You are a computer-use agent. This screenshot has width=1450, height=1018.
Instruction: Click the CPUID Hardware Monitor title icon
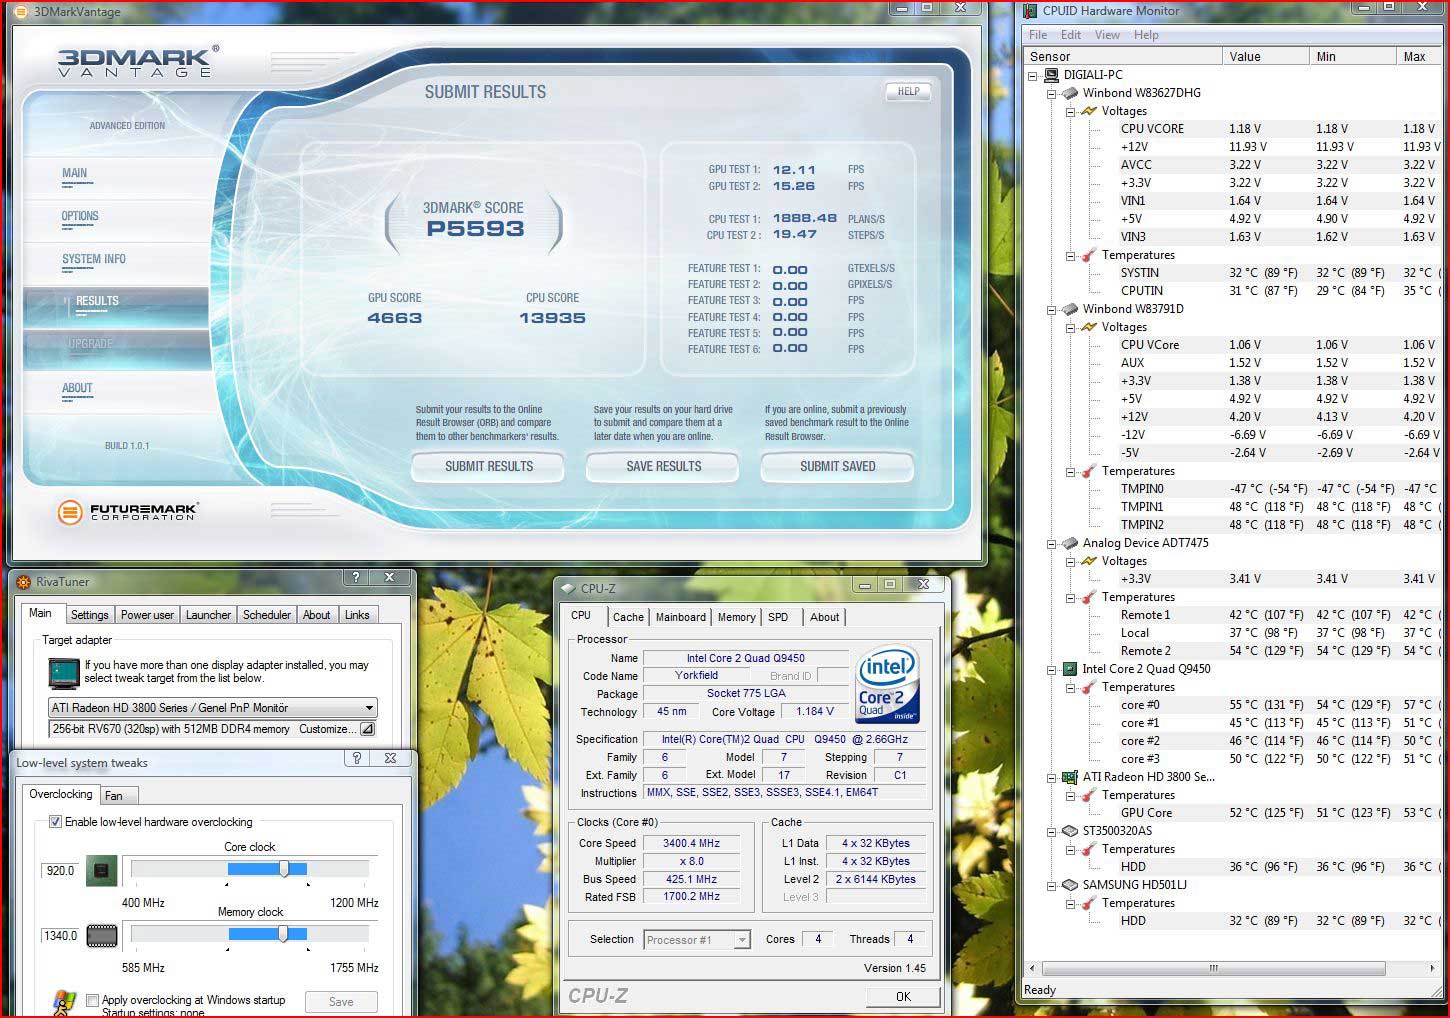coord(1031,11)
